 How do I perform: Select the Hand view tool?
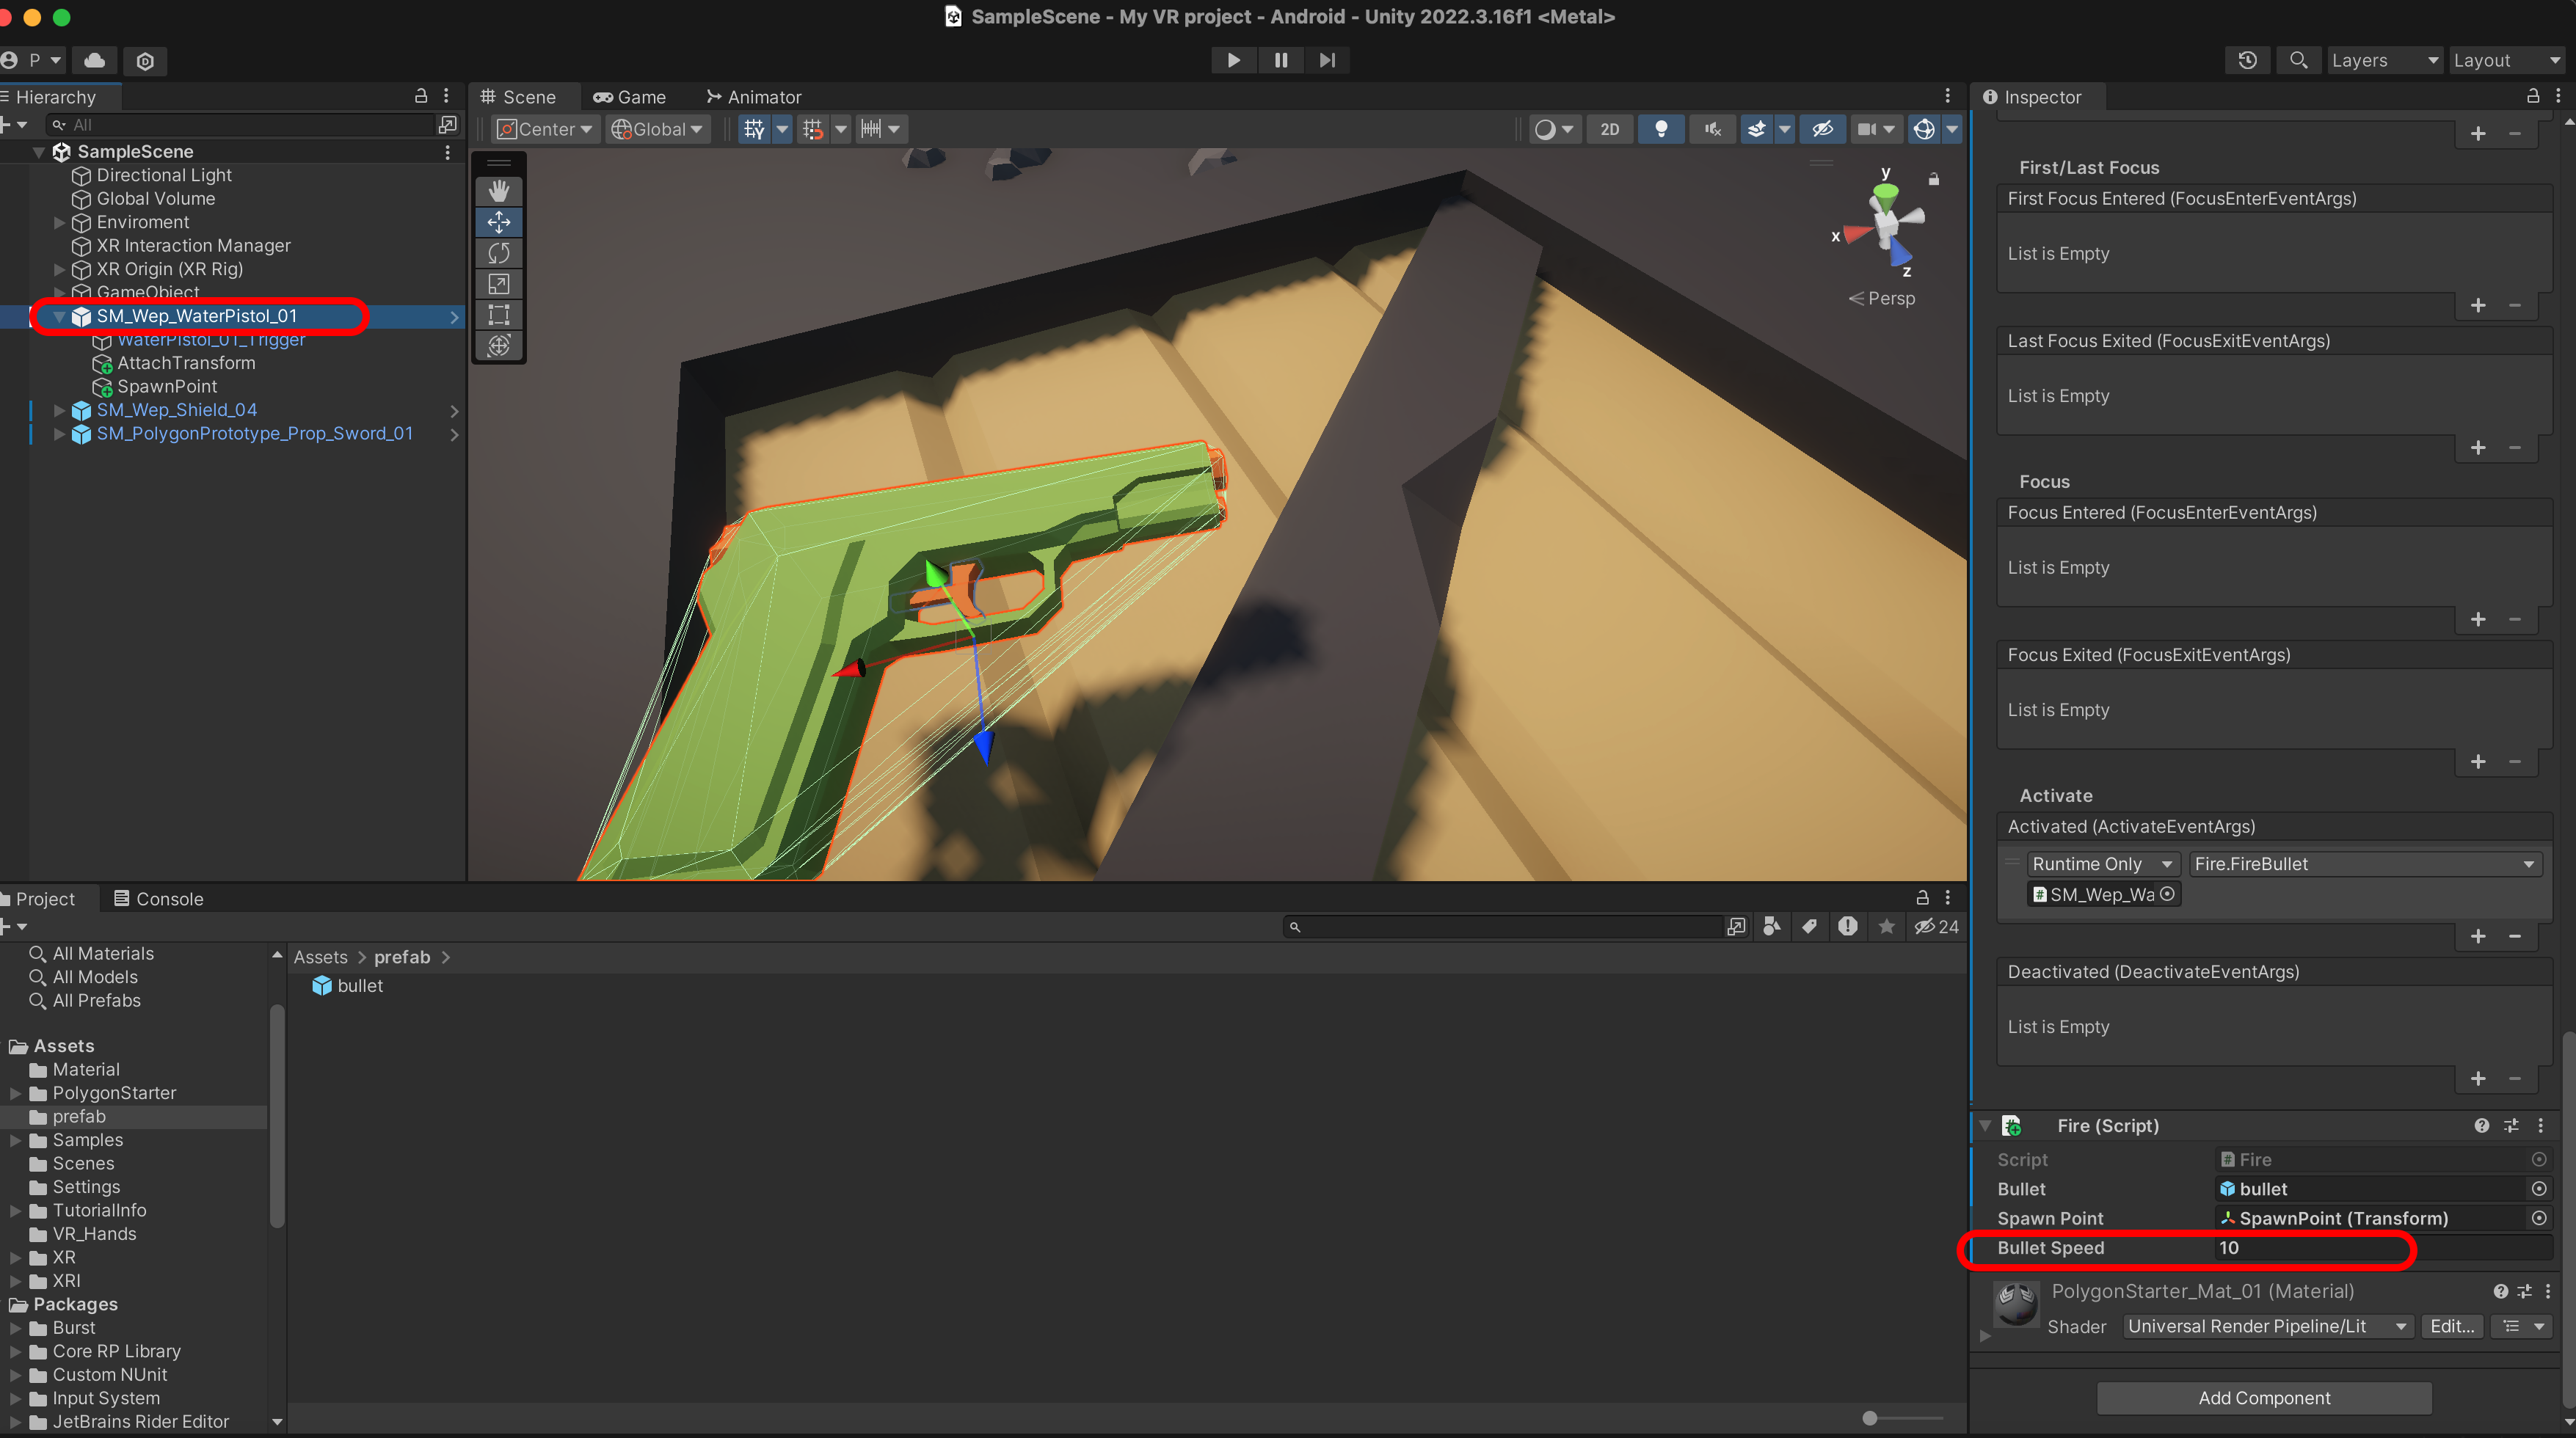pyautogui.click(x=498, y=190)
